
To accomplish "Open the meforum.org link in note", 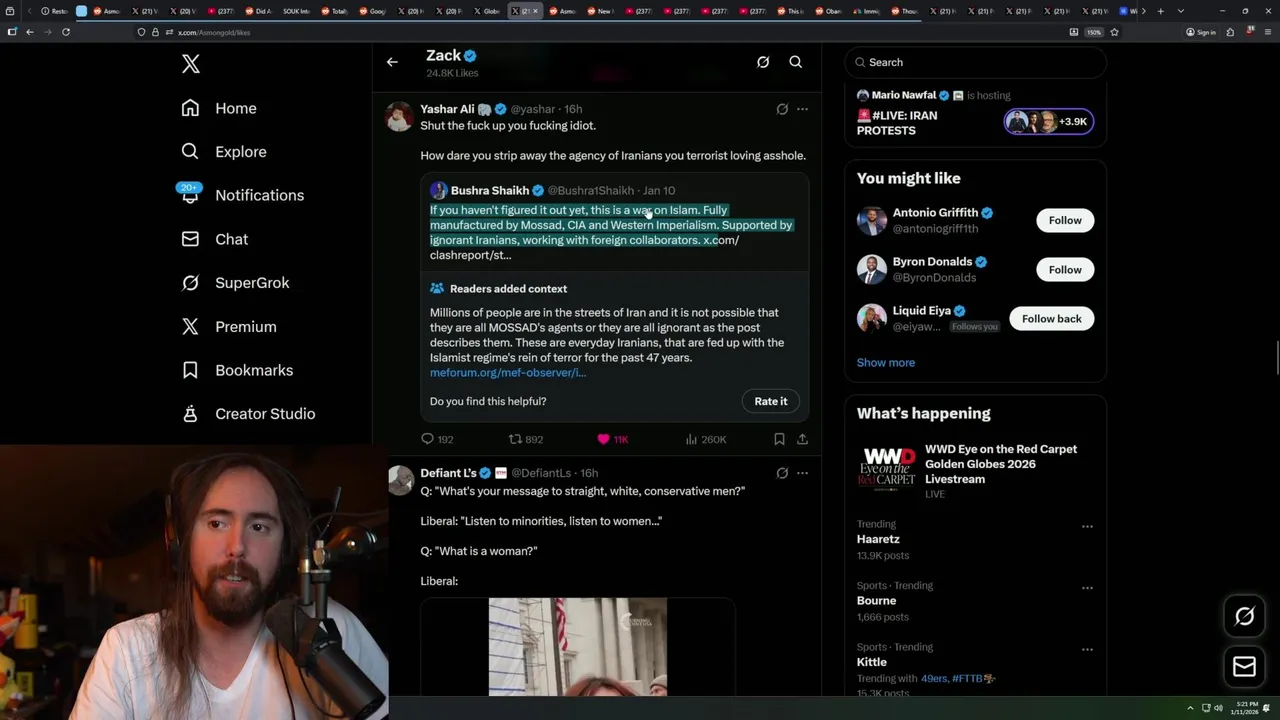I will pos(508,372).
